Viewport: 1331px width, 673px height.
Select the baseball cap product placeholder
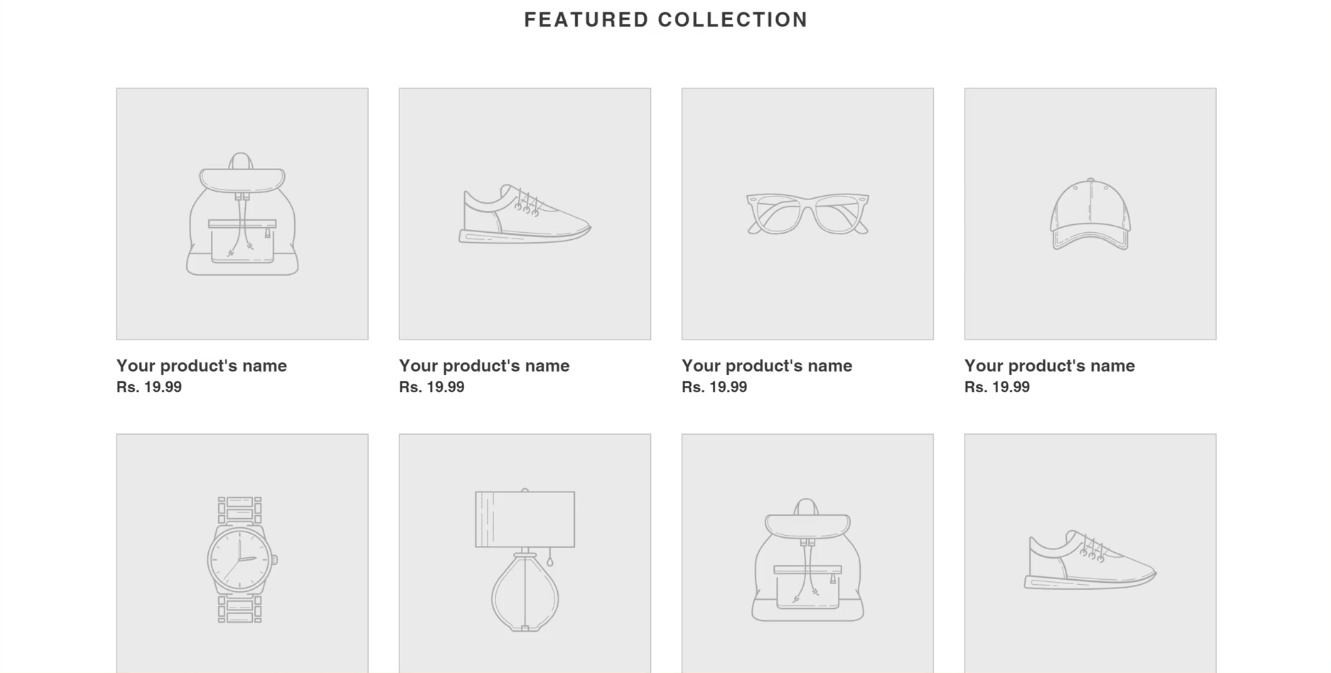[1090, 214]
